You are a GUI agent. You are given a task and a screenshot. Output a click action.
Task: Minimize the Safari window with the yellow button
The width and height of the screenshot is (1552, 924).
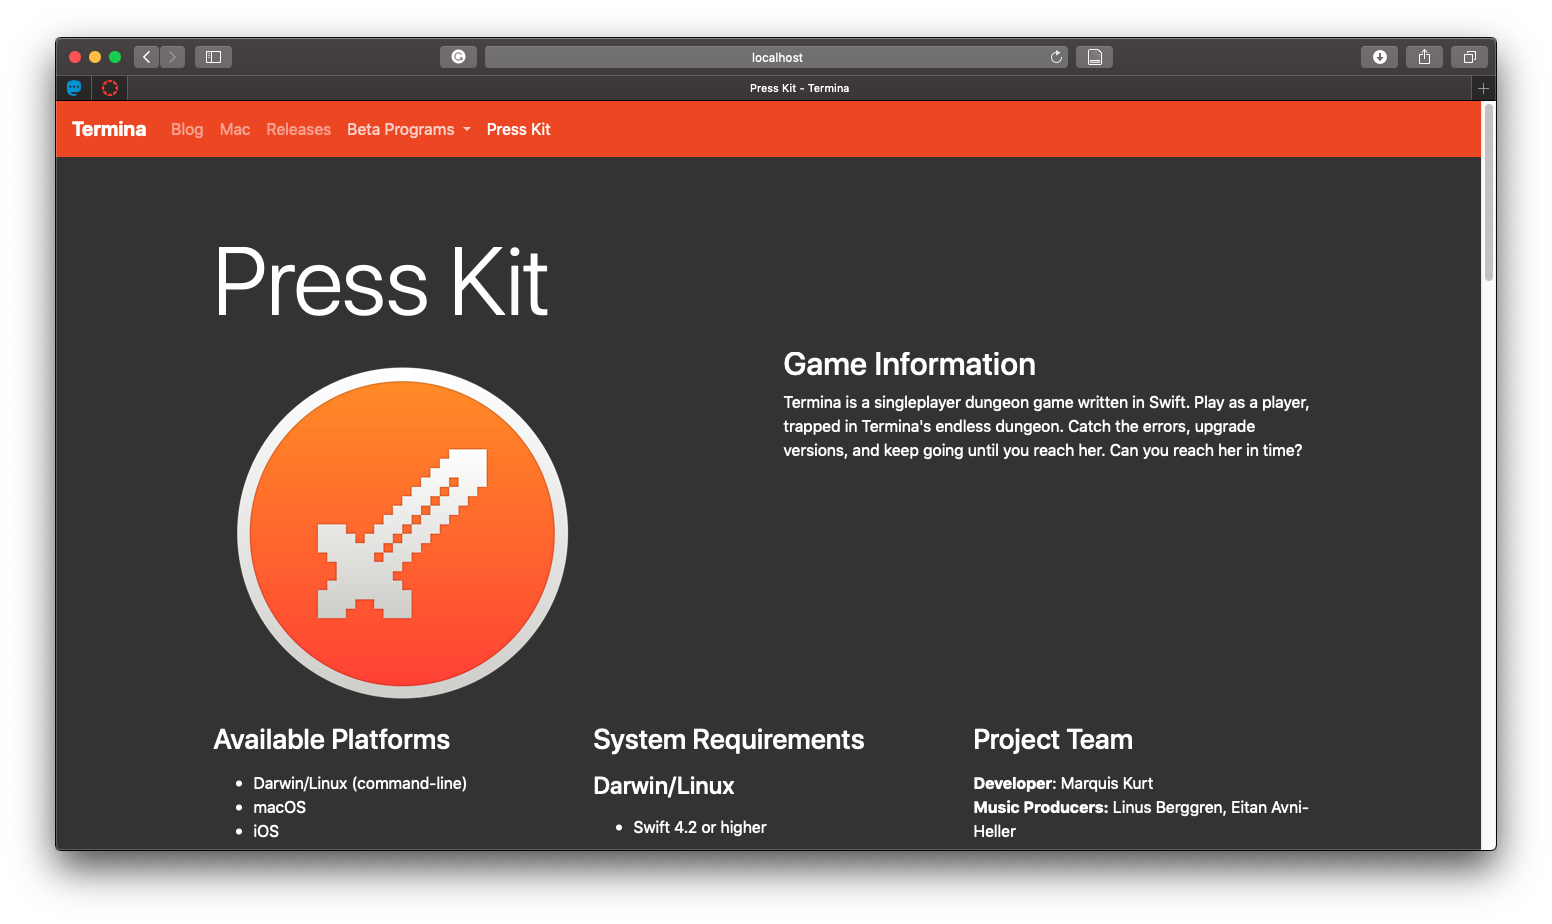click(x=95, y=57)
